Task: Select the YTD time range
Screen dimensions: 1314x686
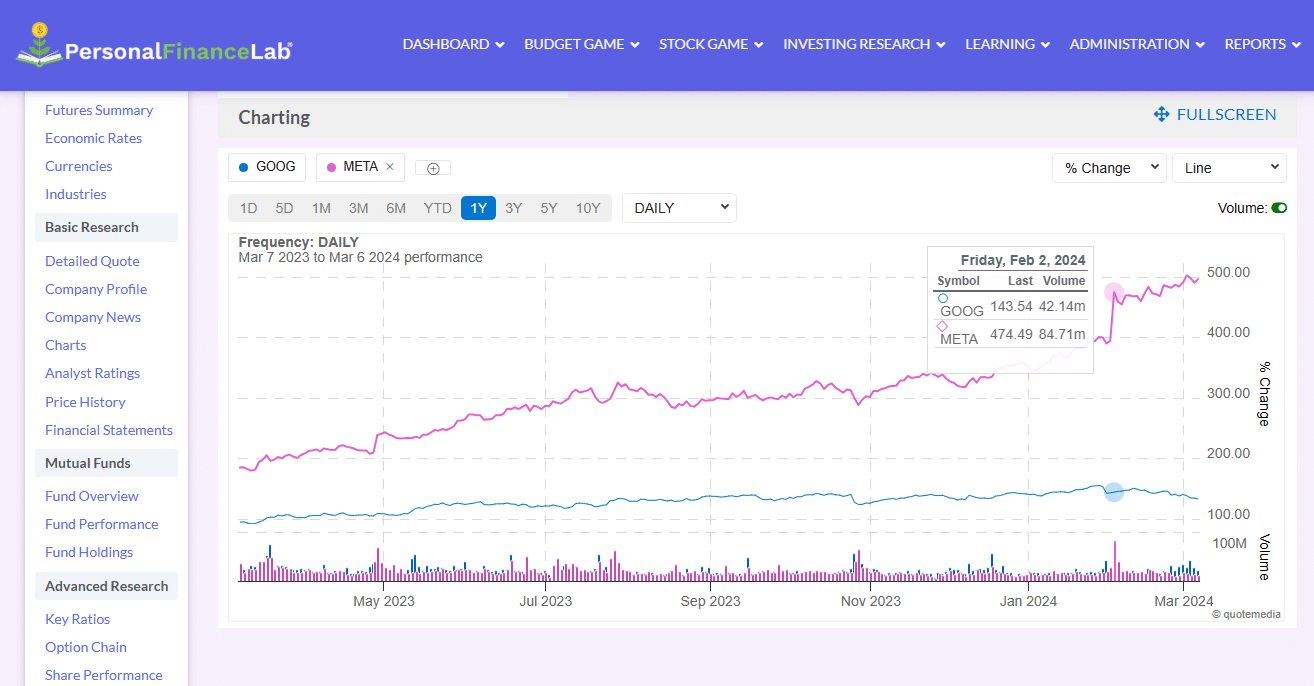Action: 438,208
